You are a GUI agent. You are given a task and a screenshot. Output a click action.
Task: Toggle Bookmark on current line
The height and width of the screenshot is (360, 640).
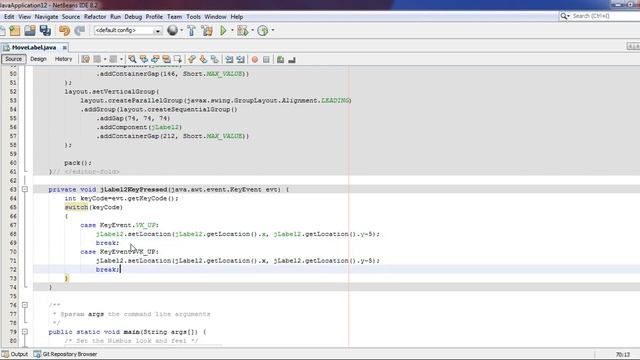pyautogui.click(x=215, y=60)
